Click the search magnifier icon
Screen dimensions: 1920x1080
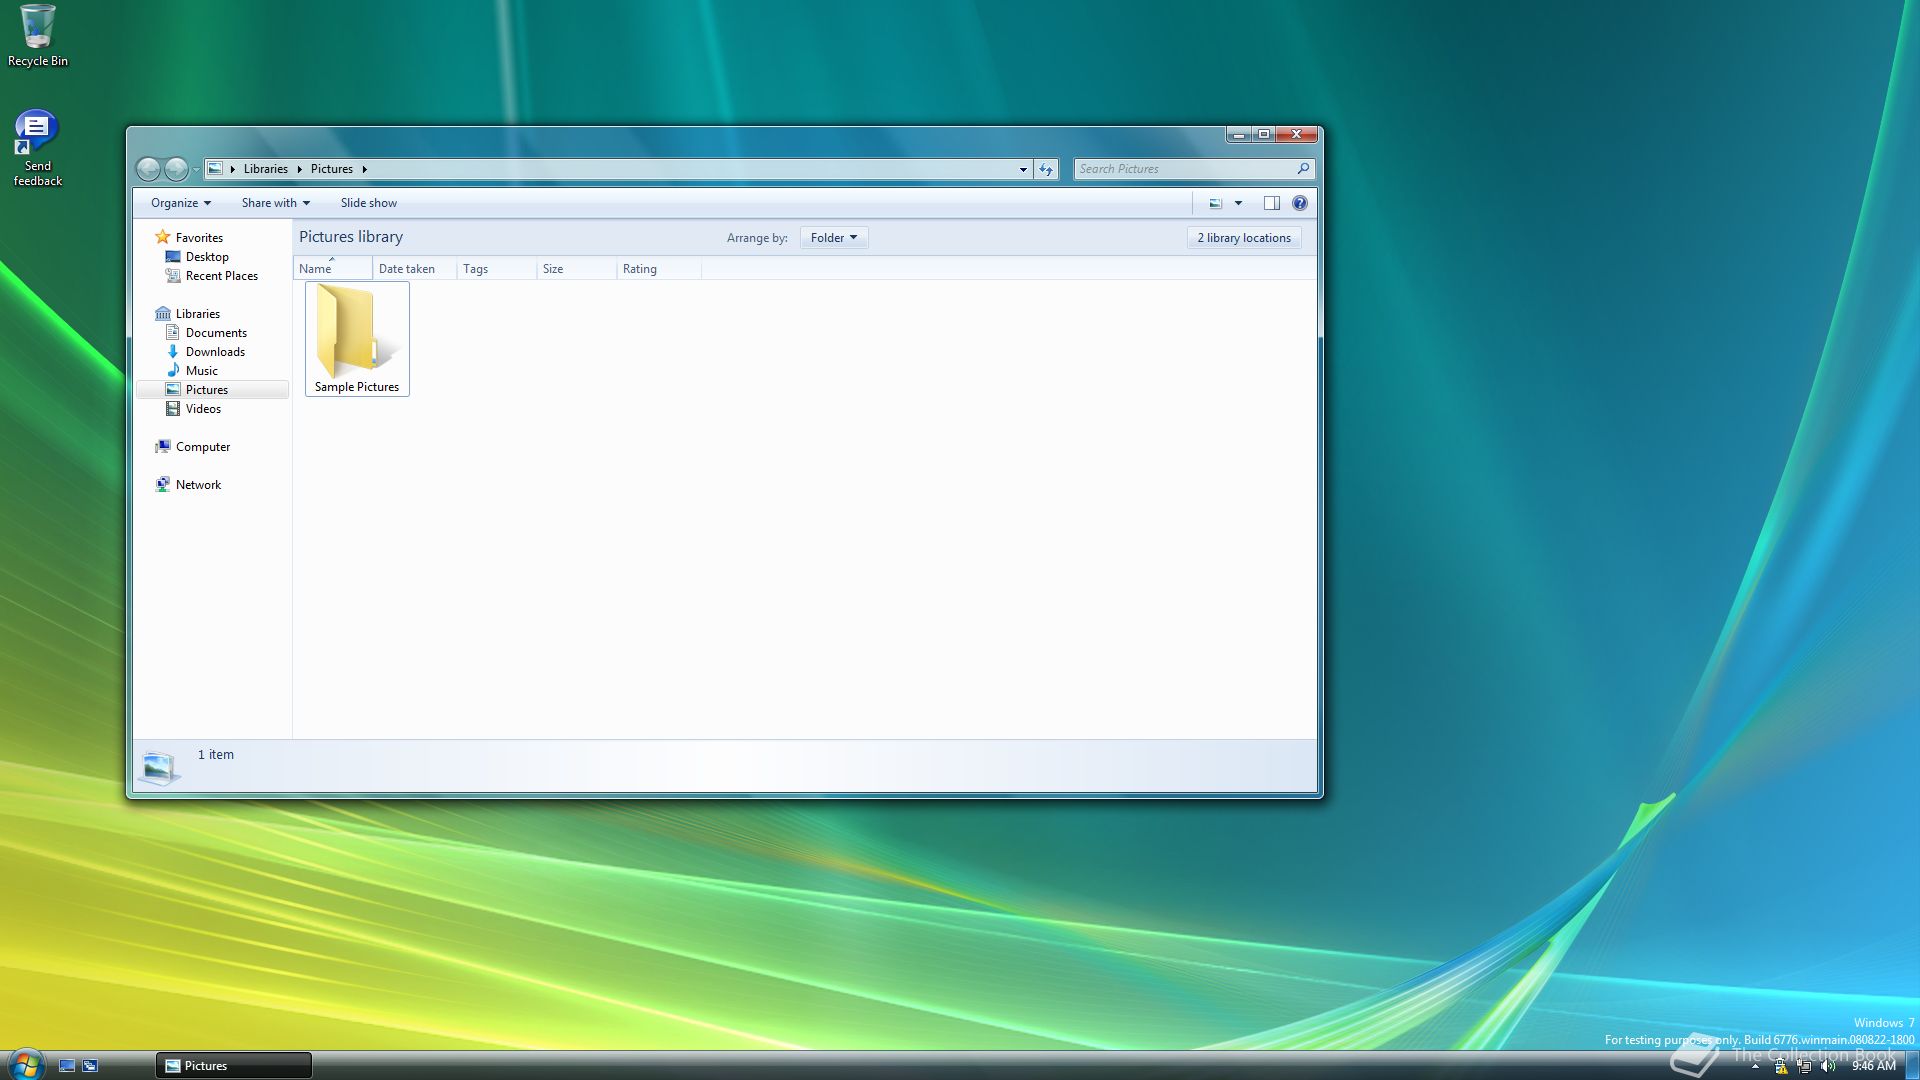click(x=1303, y=169)
